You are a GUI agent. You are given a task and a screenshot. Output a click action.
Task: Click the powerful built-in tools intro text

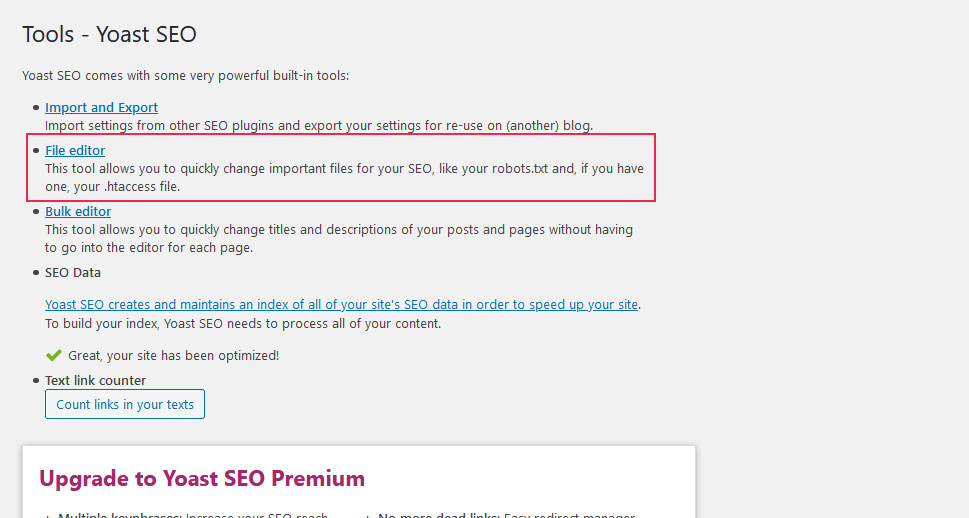[x=185, y=76]
